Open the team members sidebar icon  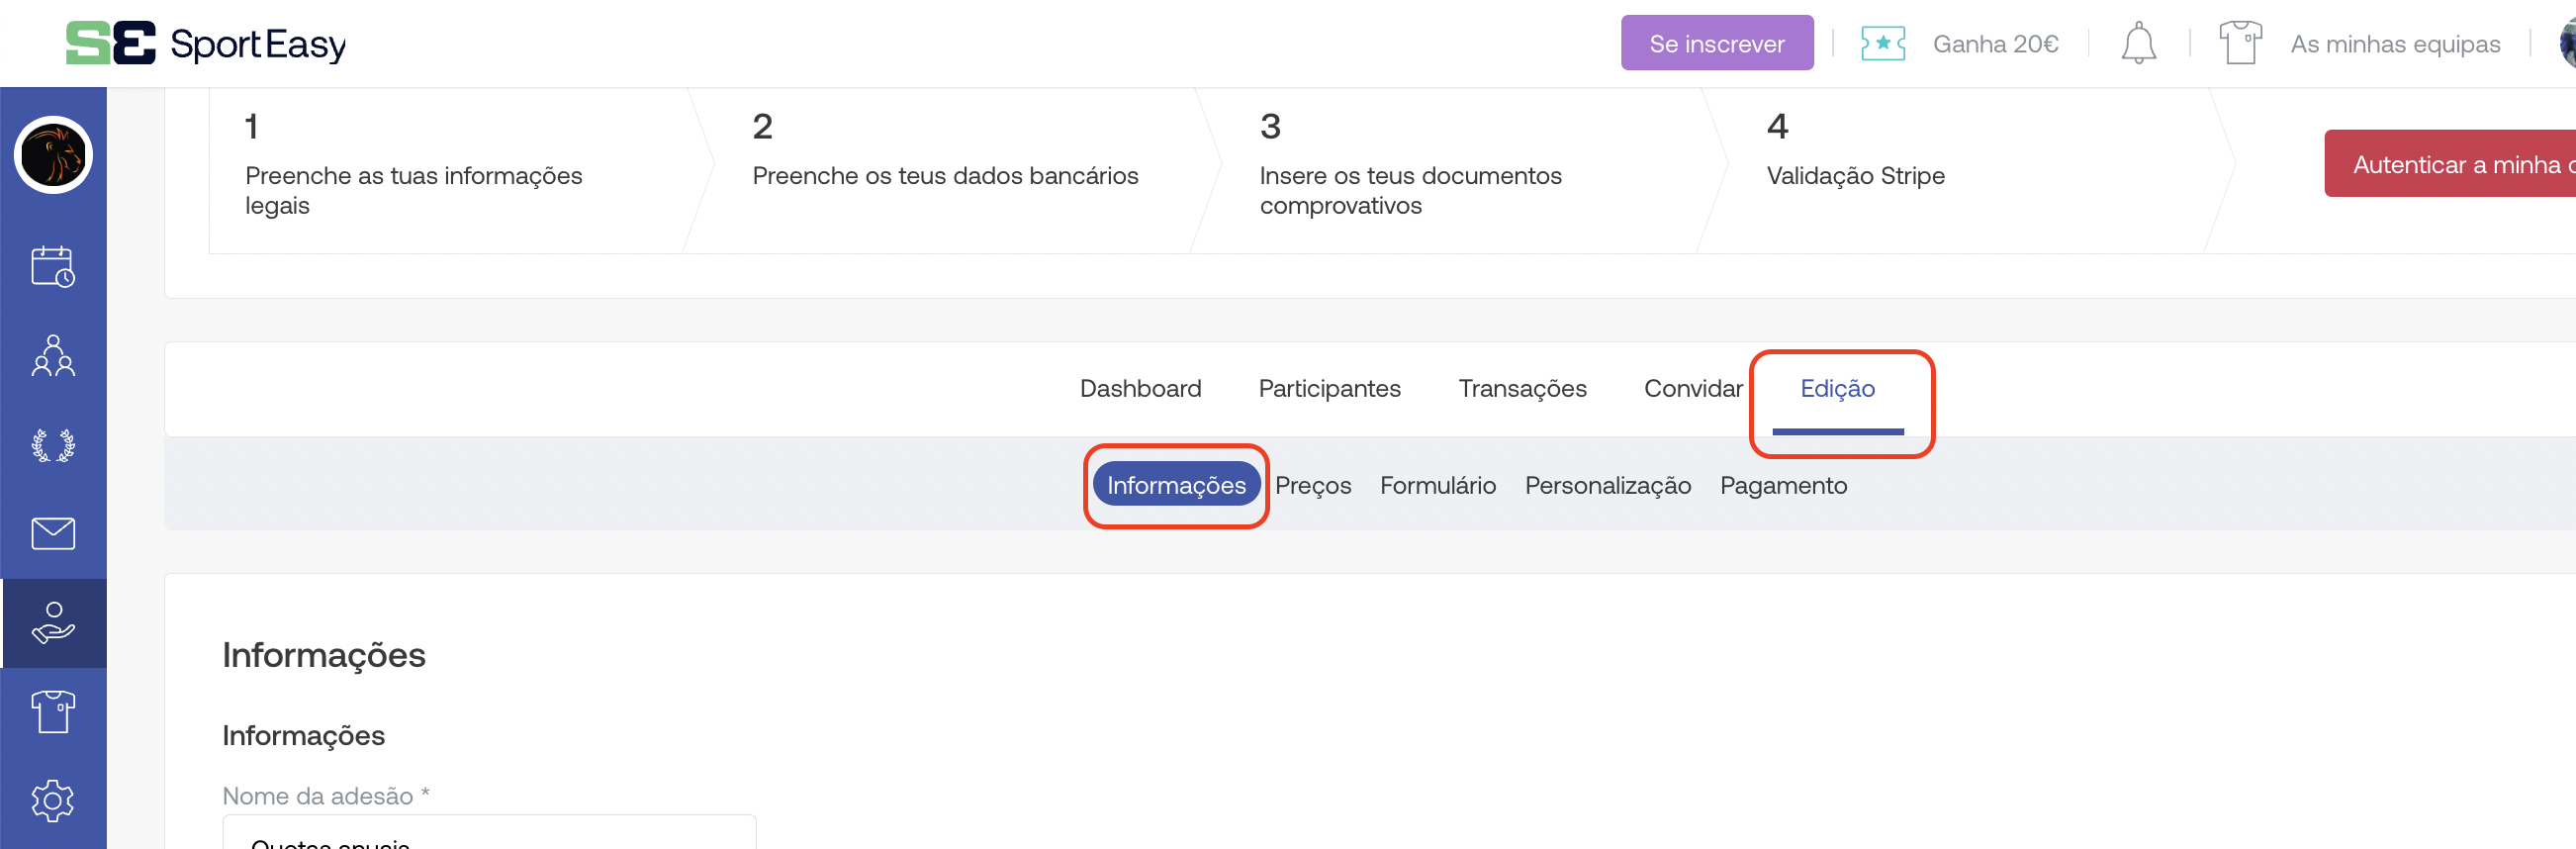(x=53, y=356)
